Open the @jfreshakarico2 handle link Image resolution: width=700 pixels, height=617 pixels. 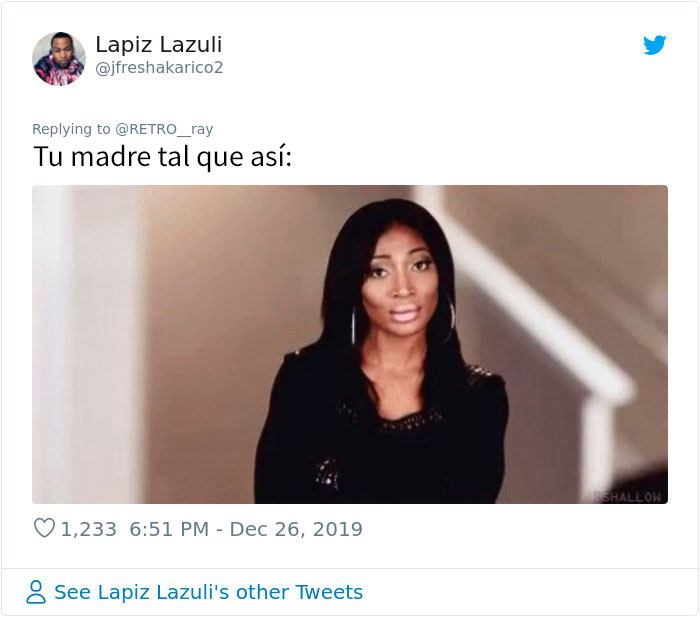click(x=159, y=68)
